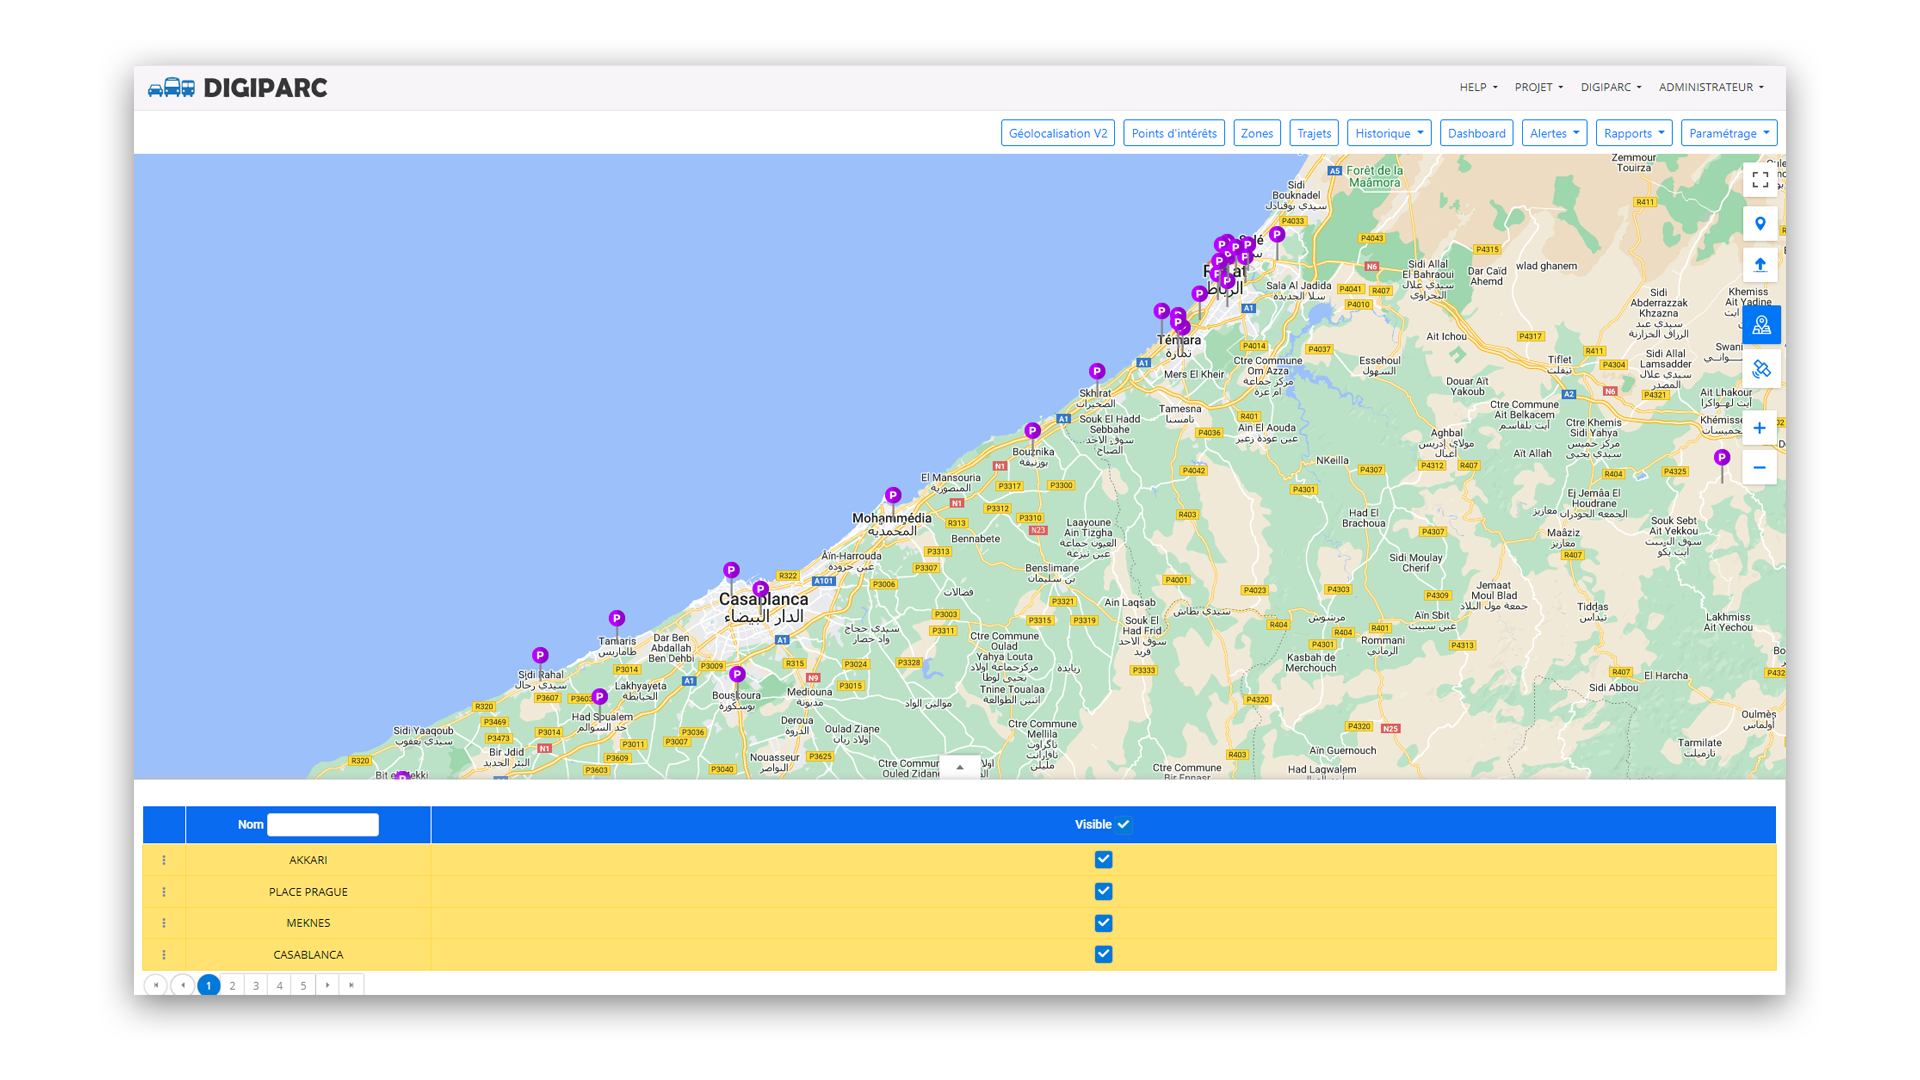This screenshot has width=1920, height=1080.
Task: Focus the Nom filter input field
Action: click(323, 825)
